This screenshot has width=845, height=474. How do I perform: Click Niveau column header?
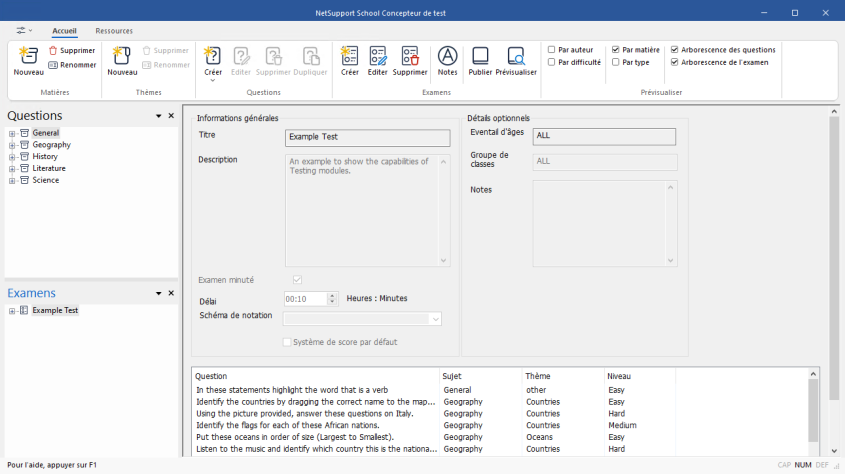coord(640,376)
